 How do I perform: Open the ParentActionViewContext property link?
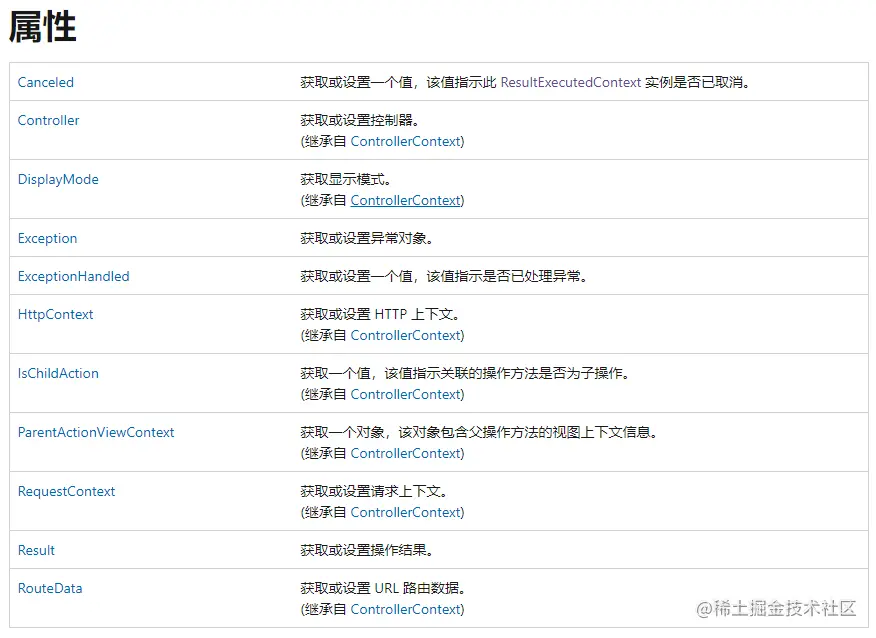coord(96,432)
